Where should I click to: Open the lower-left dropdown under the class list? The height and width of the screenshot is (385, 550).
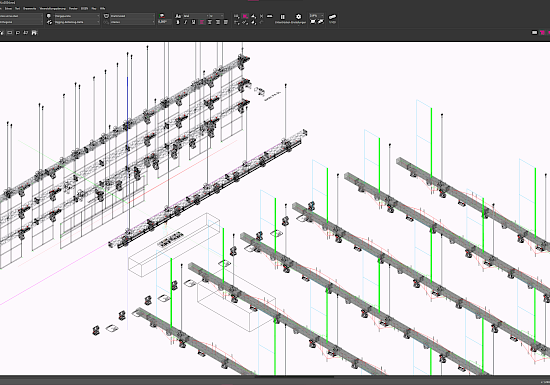[21, 22]
